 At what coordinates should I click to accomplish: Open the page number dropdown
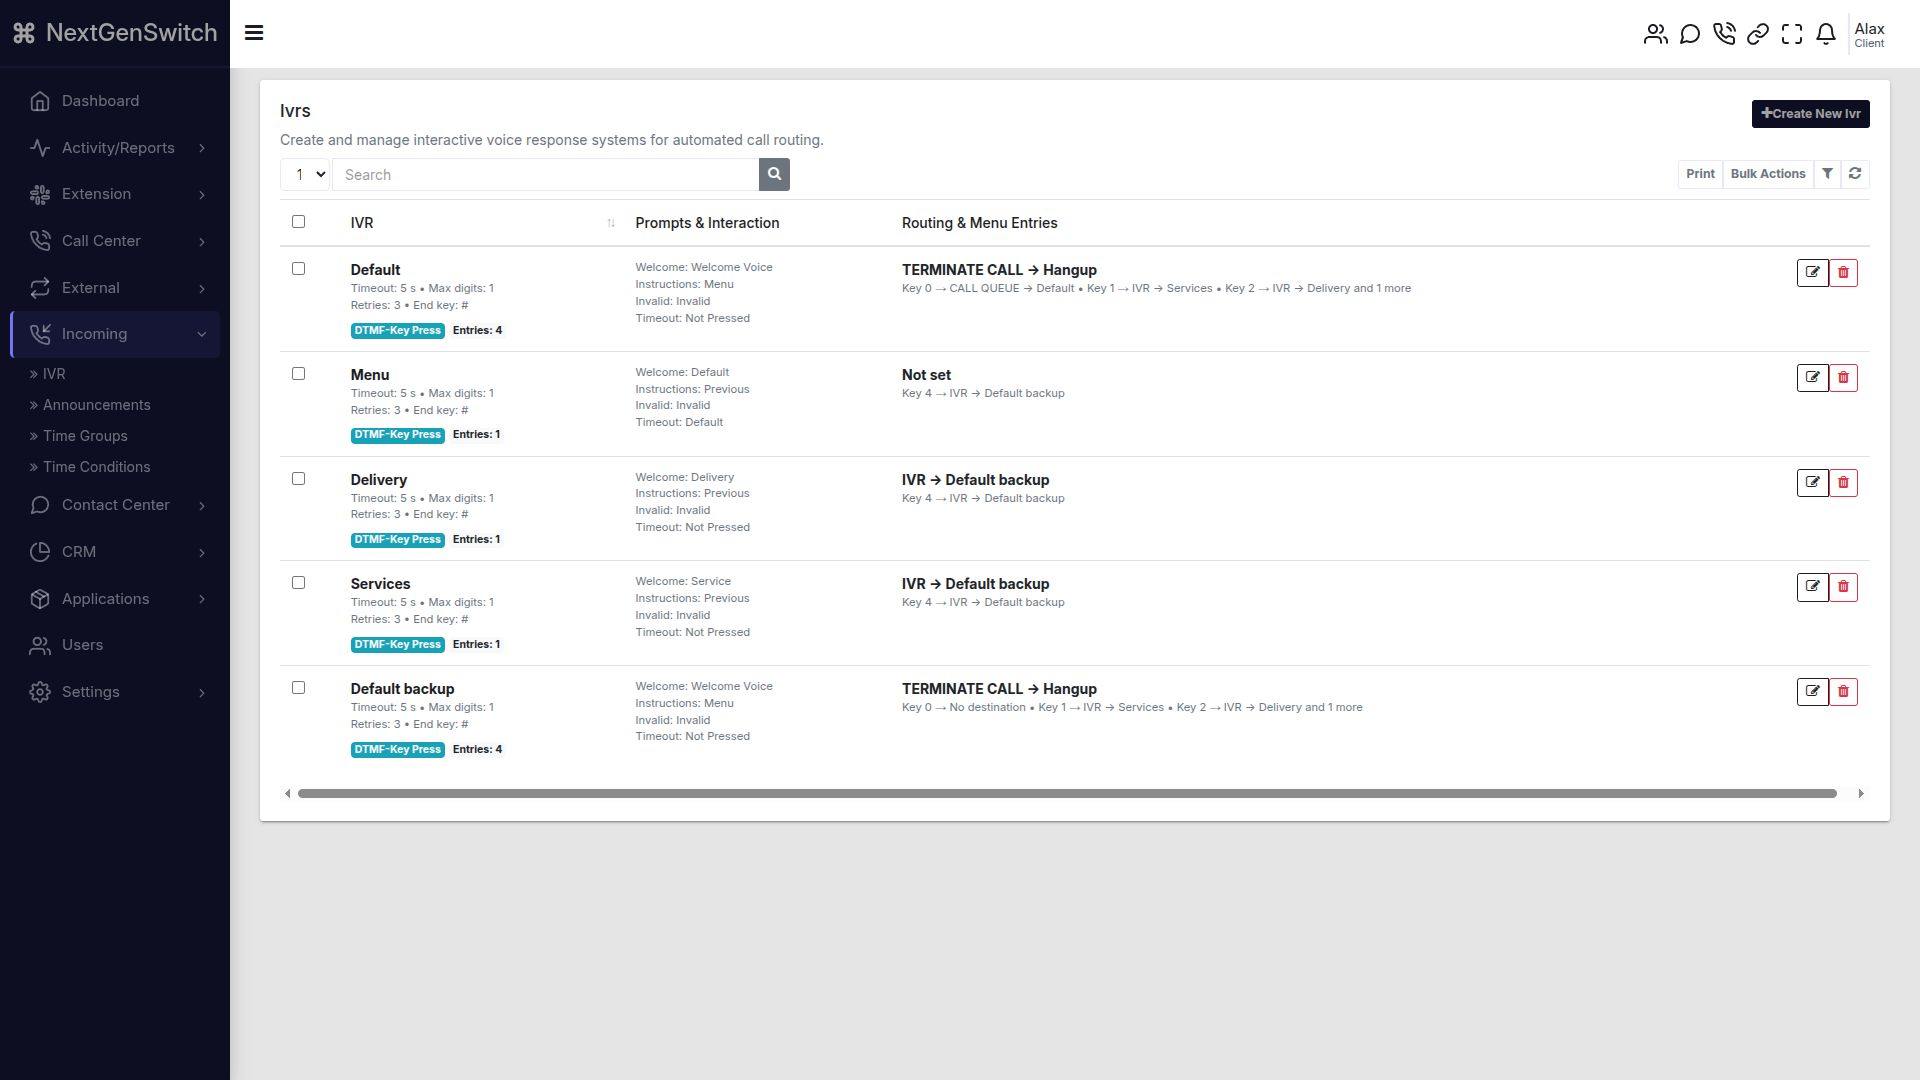(305, 175)
